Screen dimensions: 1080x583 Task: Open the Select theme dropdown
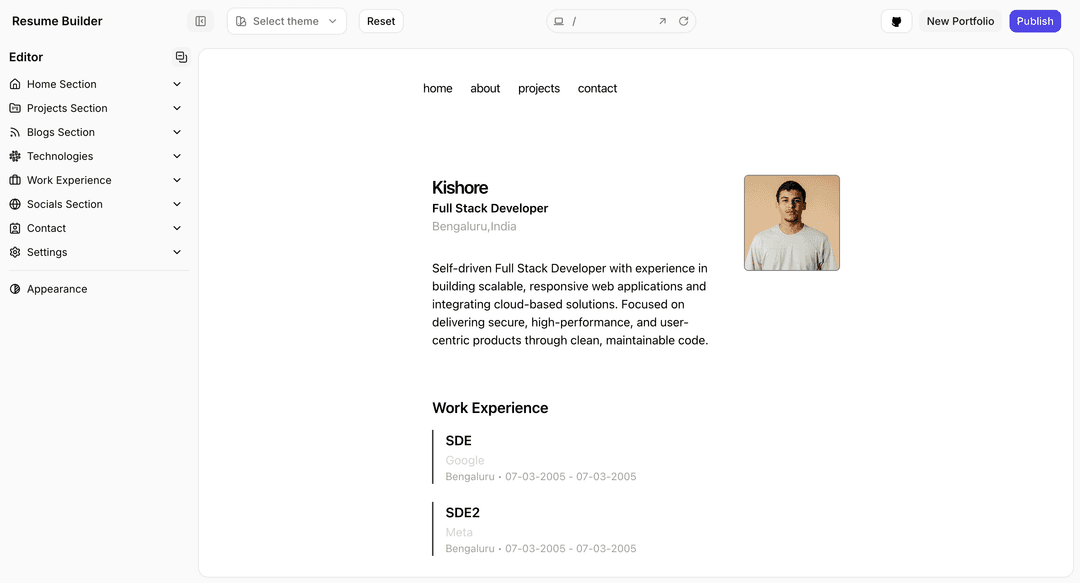pyautogui.click(x=286, y=21)
